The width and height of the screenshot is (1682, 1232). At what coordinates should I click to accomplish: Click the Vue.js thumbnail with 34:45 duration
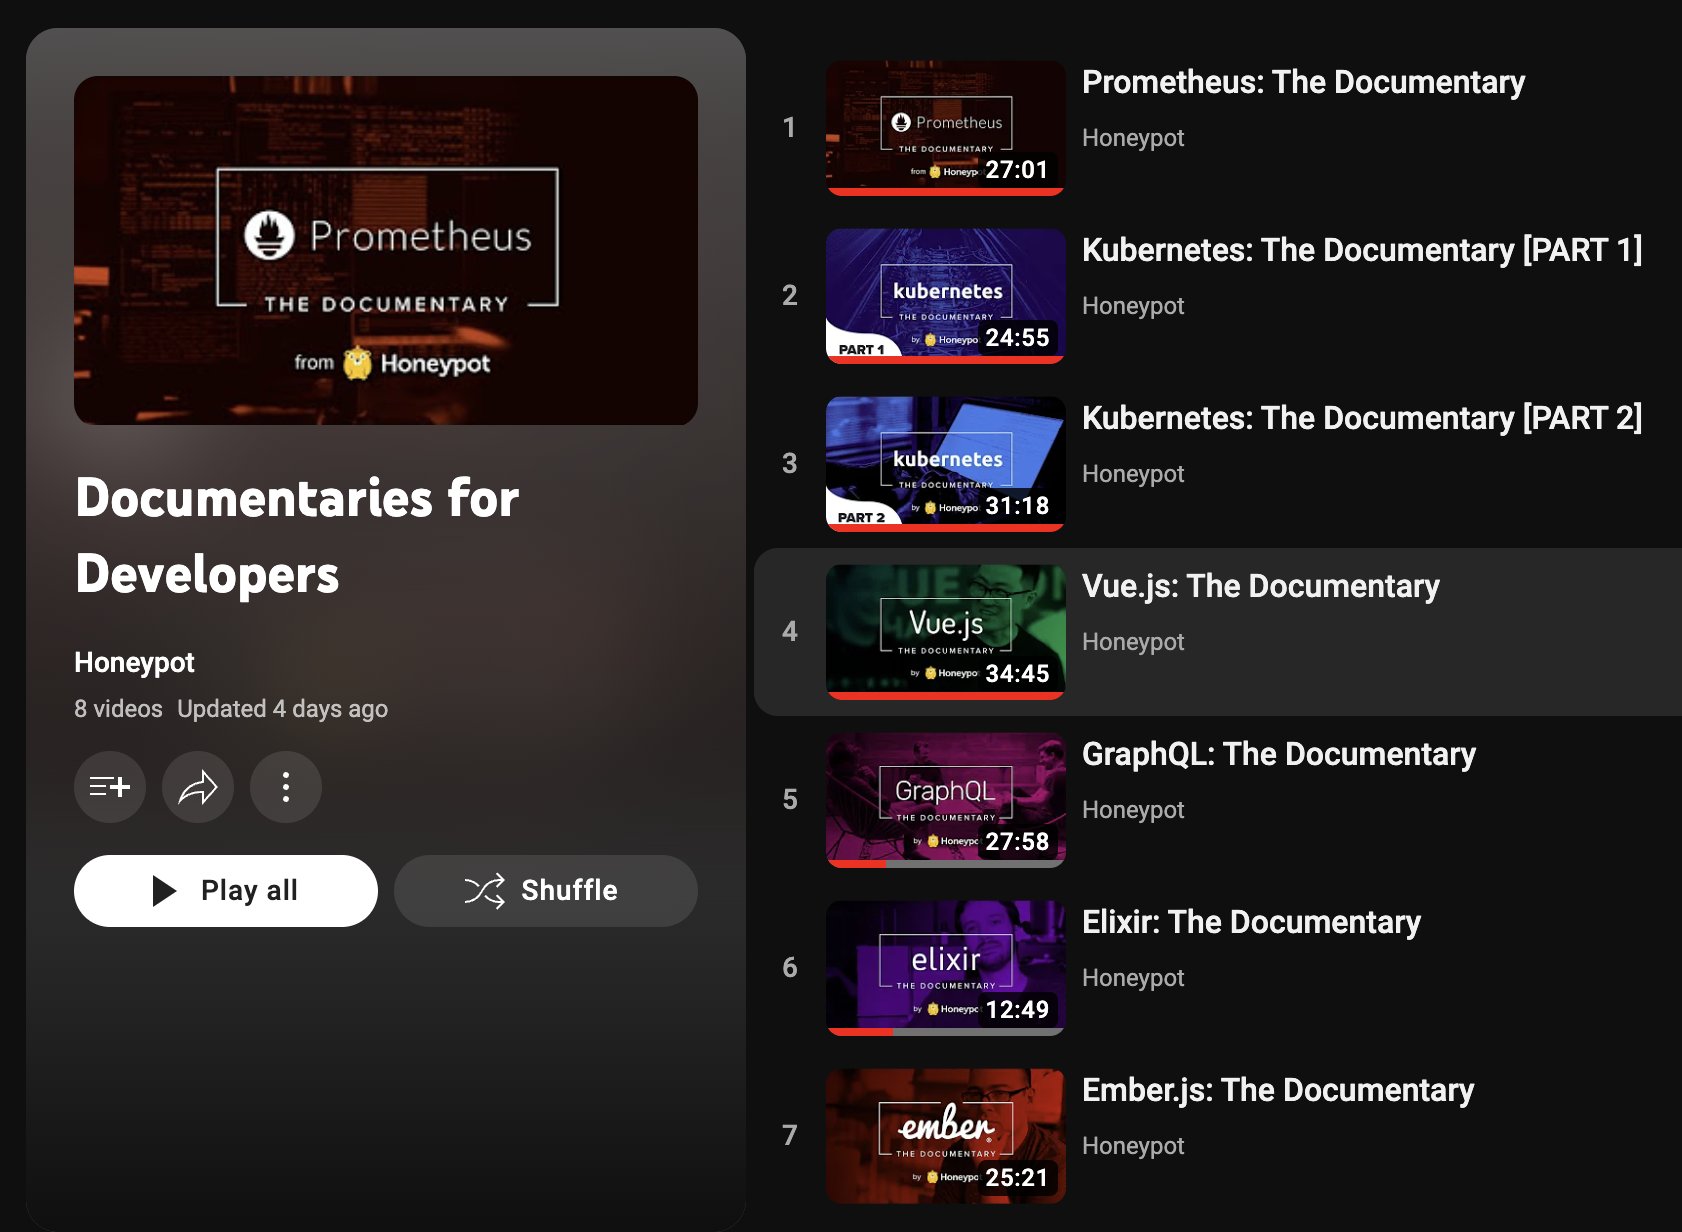(x=946, y=632)
